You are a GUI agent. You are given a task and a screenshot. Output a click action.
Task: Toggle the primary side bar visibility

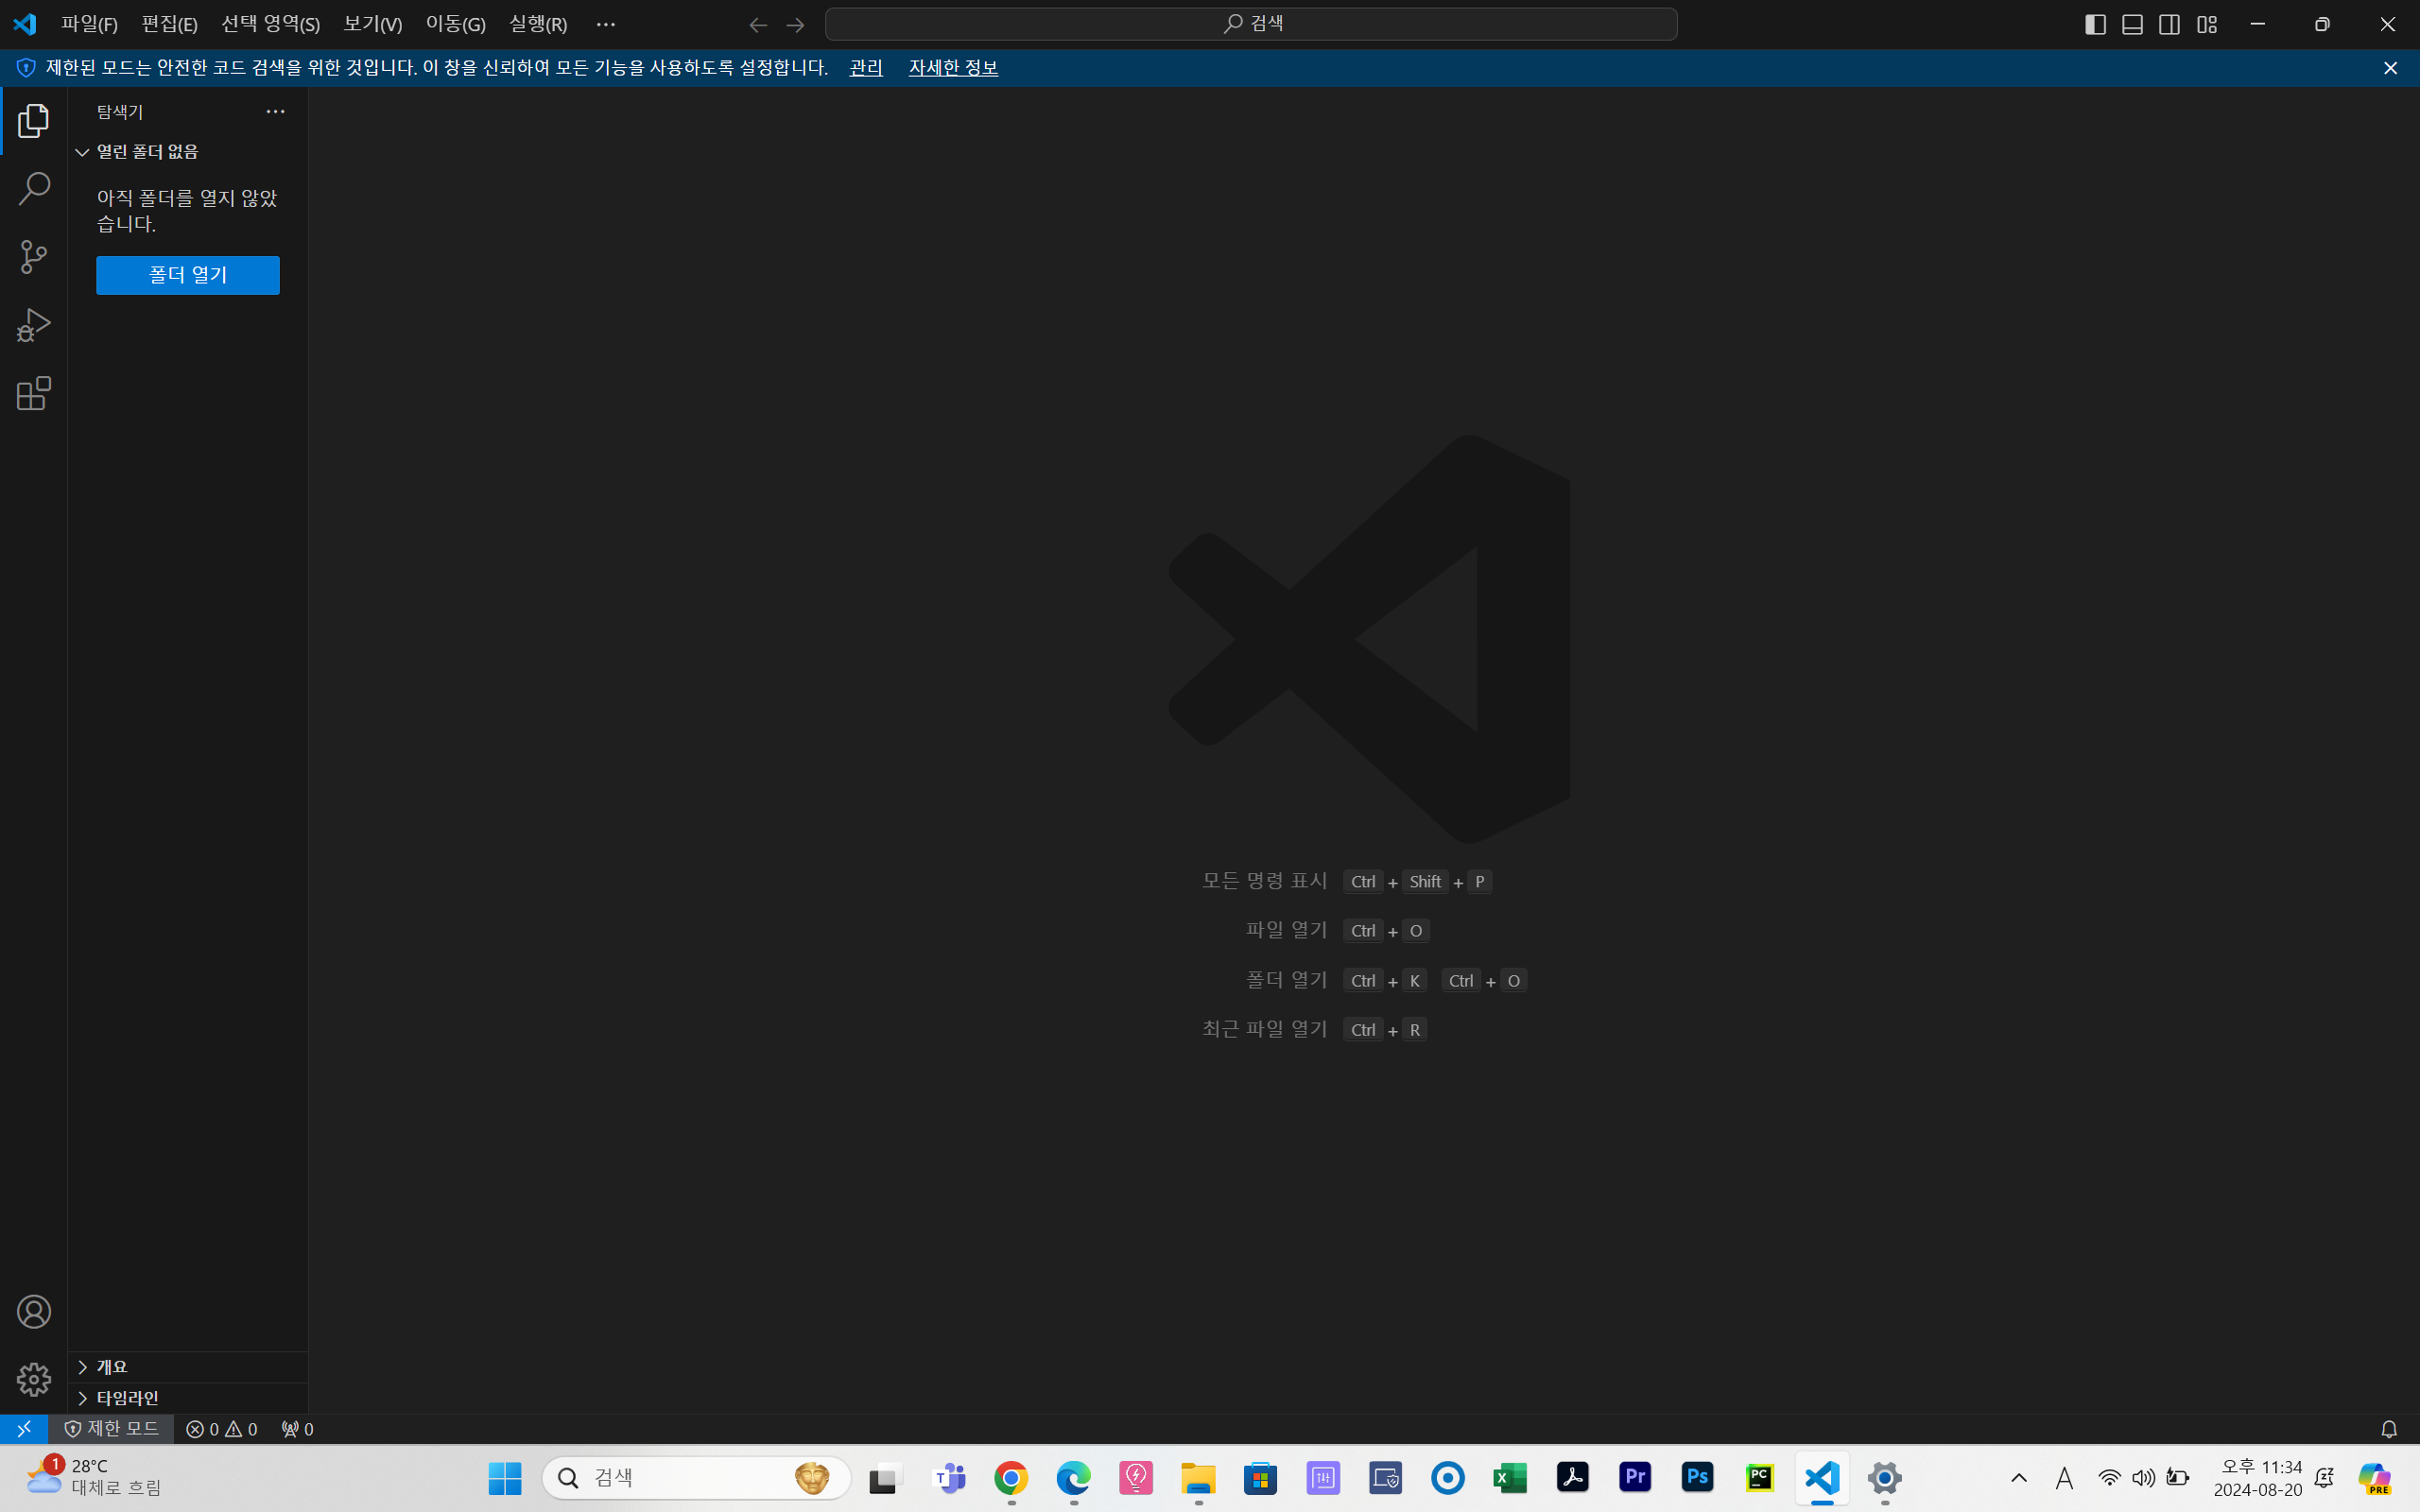(2095, 24)
